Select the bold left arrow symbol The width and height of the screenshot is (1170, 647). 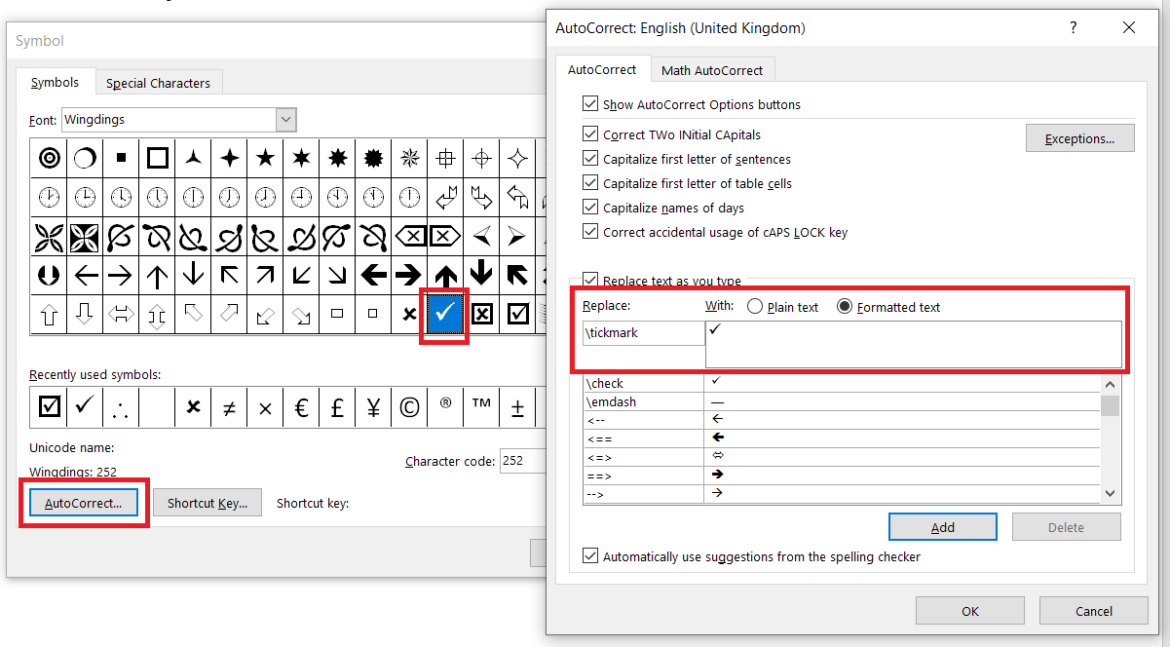click(373, 275)
